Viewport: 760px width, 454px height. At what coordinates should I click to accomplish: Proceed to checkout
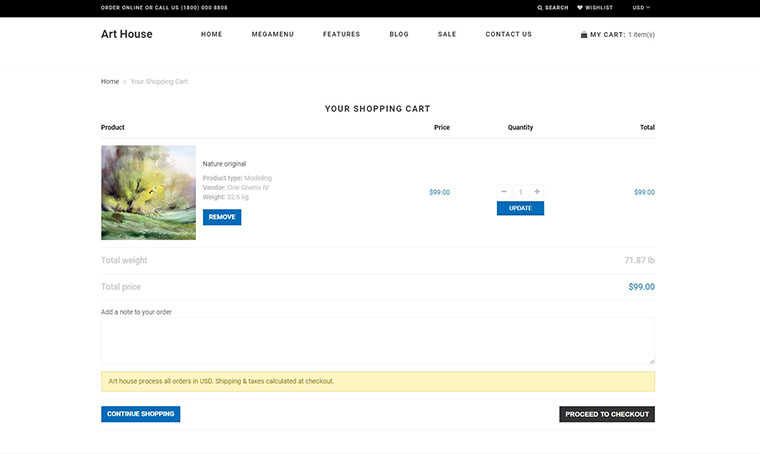tap(606, 414)
